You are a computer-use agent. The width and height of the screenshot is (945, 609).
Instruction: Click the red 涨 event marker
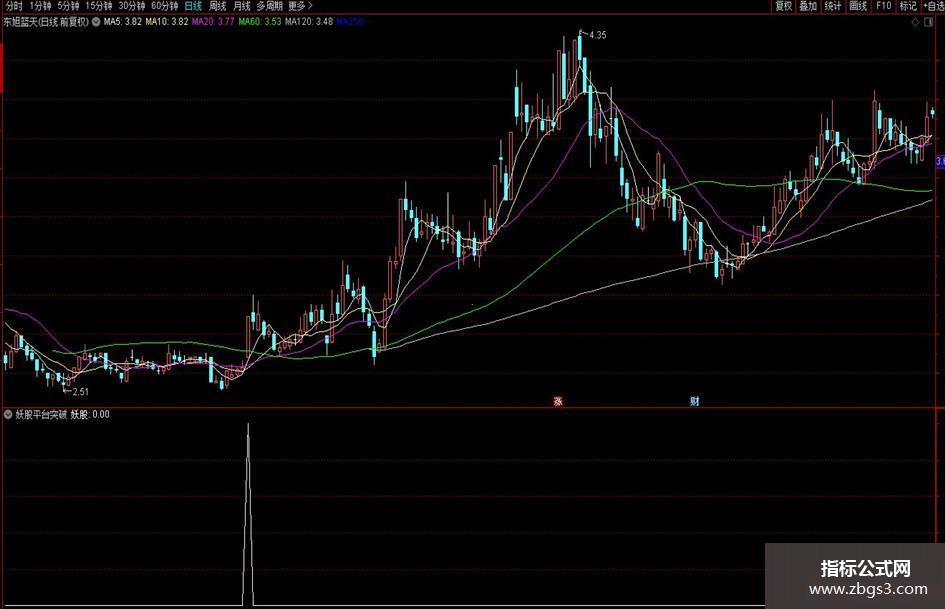[558, 401]
